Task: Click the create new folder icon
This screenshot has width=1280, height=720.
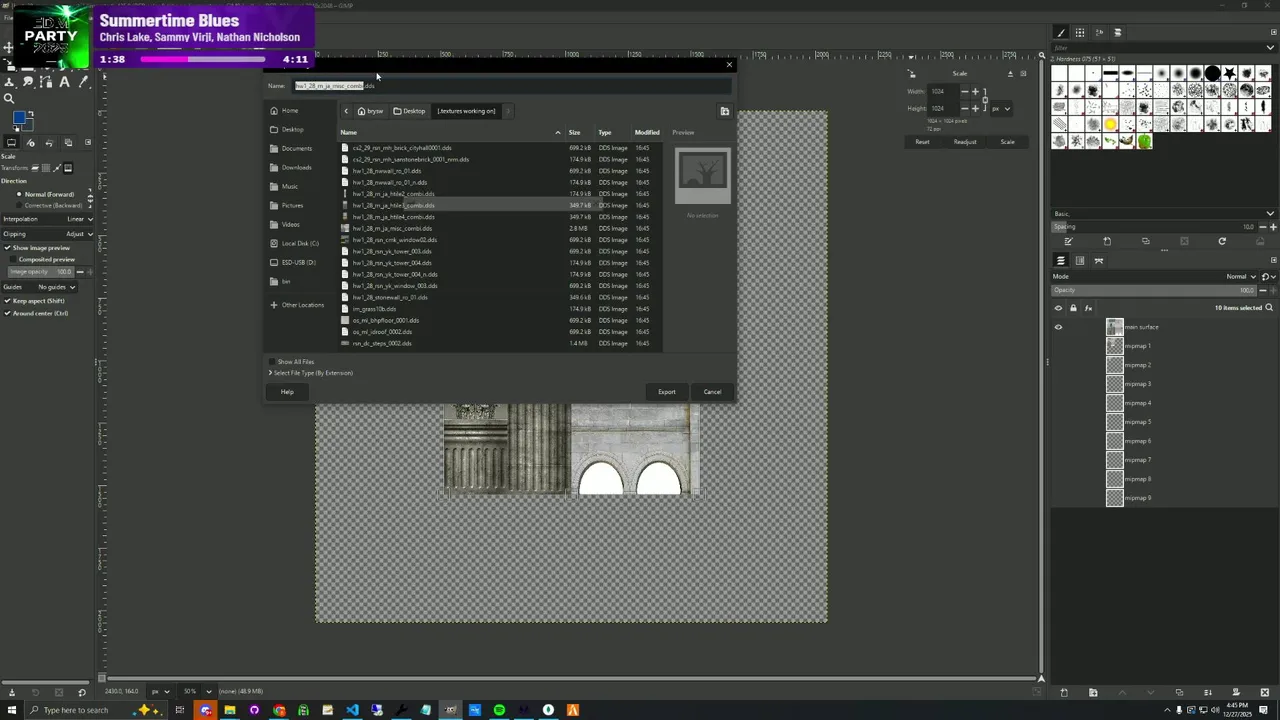Action: pos(725,111)
